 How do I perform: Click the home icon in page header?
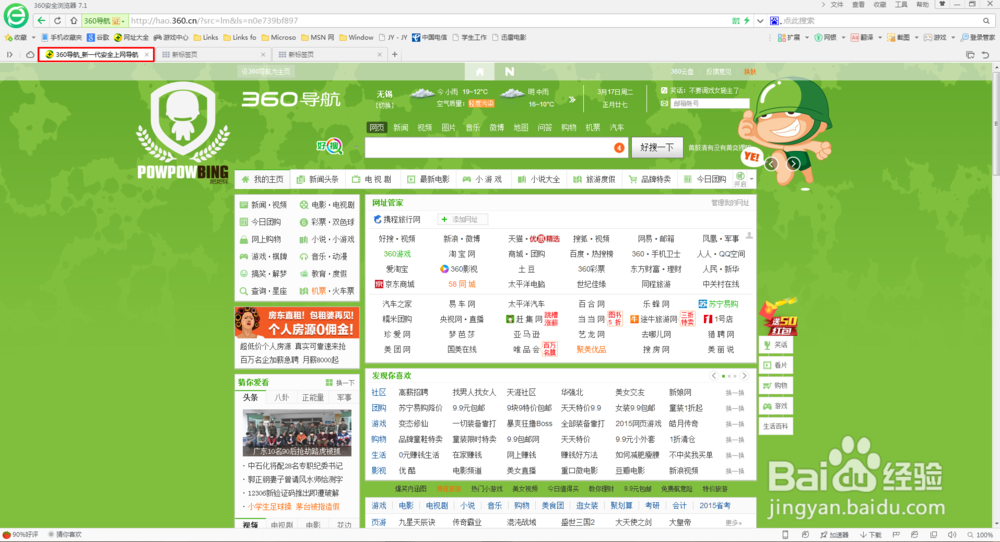click(480, 71)
